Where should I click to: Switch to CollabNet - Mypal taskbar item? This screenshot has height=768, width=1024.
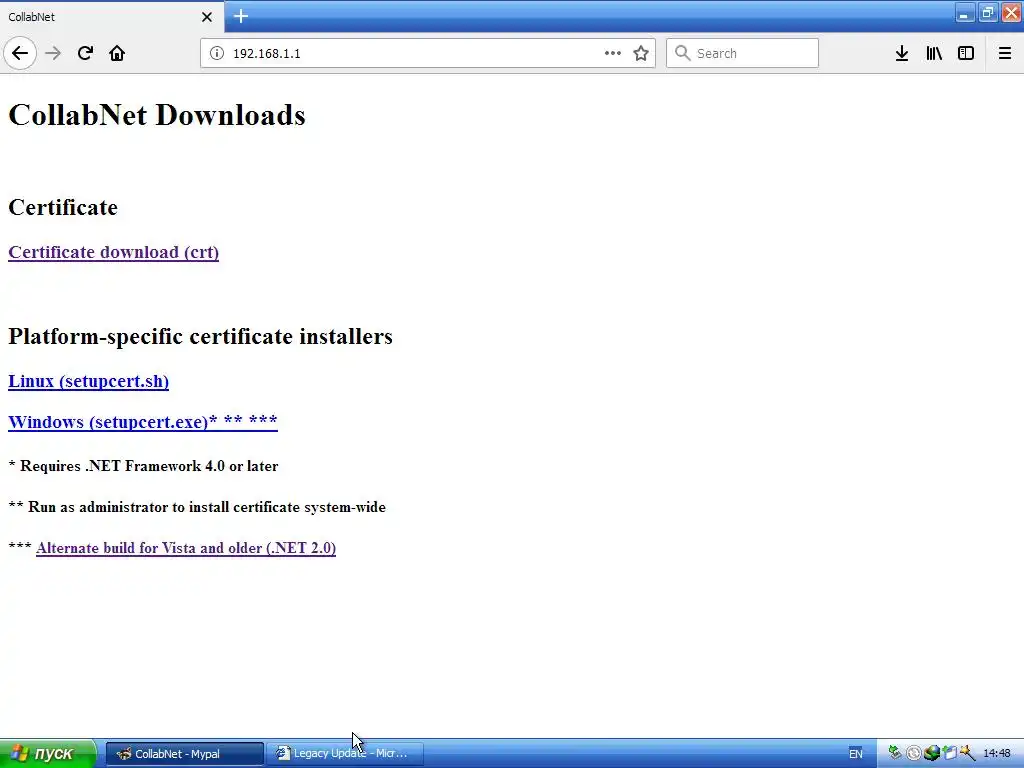[x=185, y=754]
